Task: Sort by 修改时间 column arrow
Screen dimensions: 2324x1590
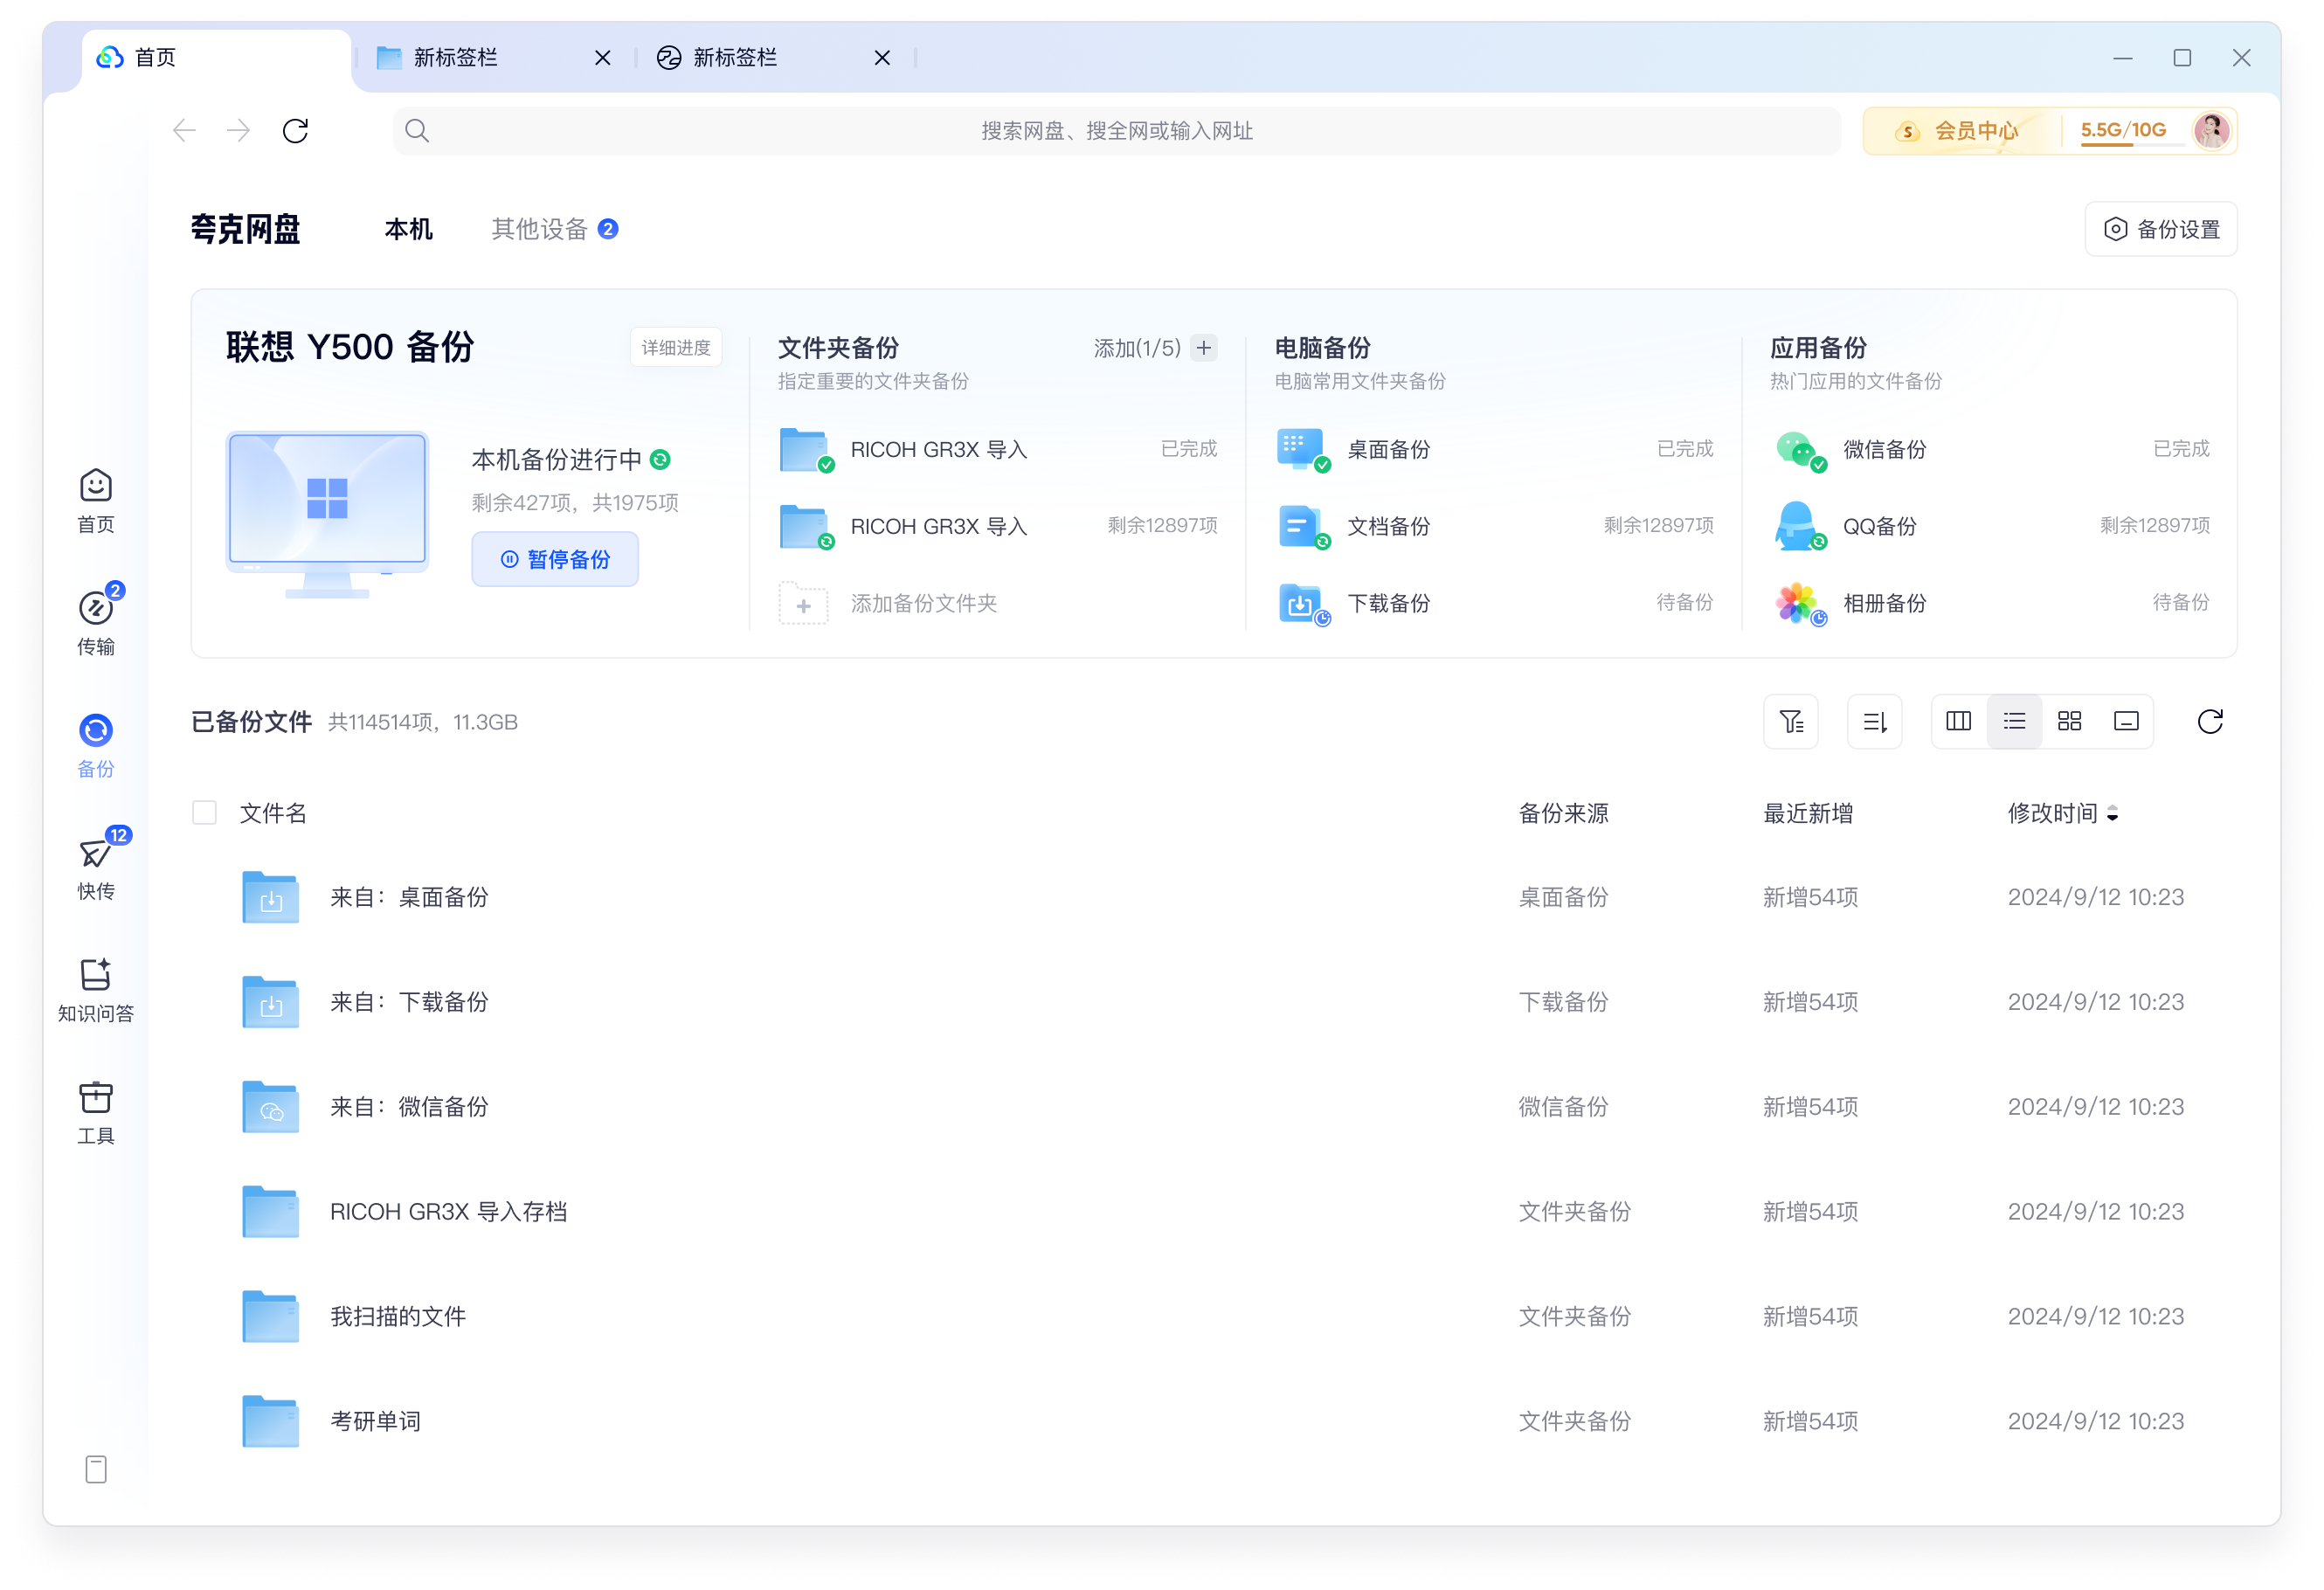Action: point(2112,813)
